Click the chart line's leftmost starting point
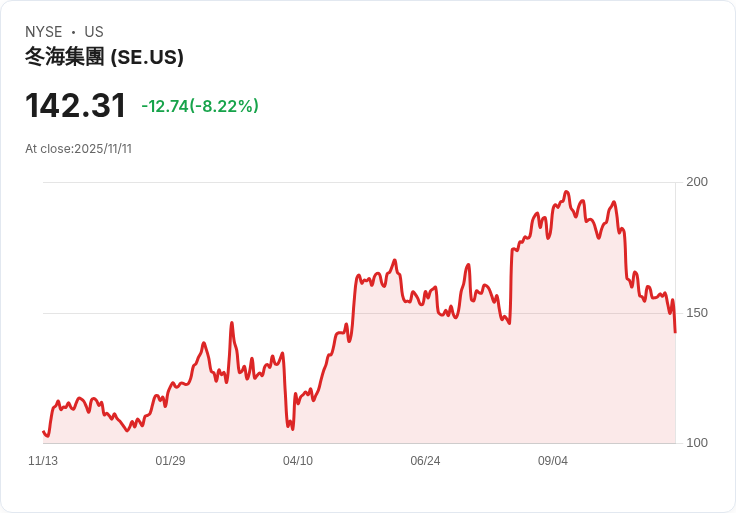This screenshot has height=513, width=736. [43, 432]
